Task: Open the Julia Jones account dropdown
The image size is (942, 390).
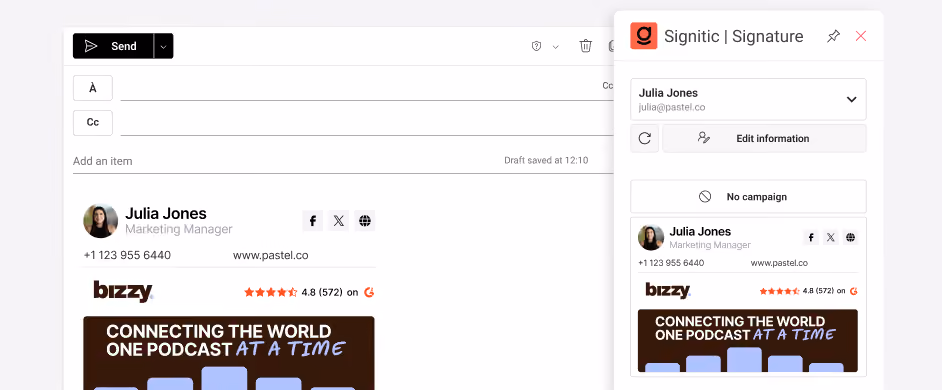Action: (x=749, y=99)
